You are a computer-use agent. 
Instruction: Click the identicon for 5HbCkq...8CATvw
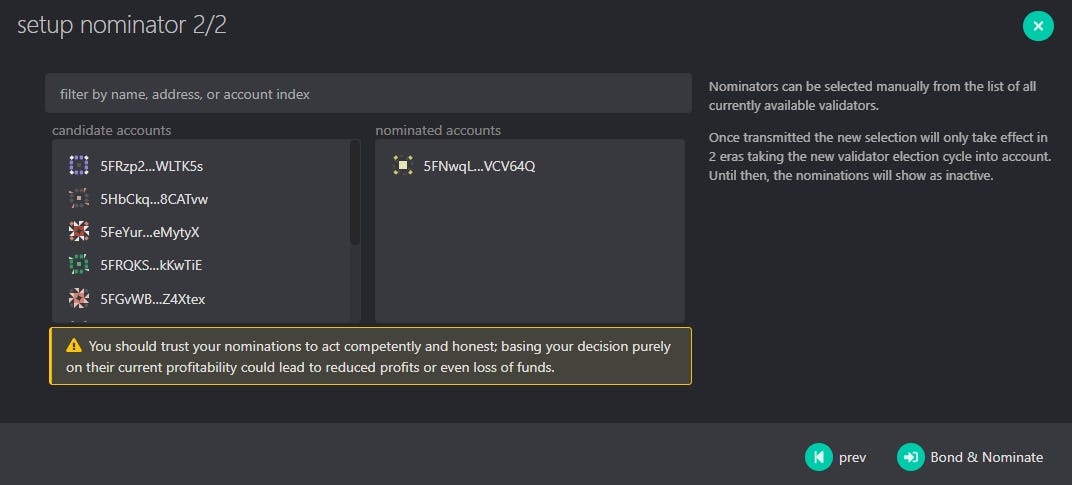[79, 199]
